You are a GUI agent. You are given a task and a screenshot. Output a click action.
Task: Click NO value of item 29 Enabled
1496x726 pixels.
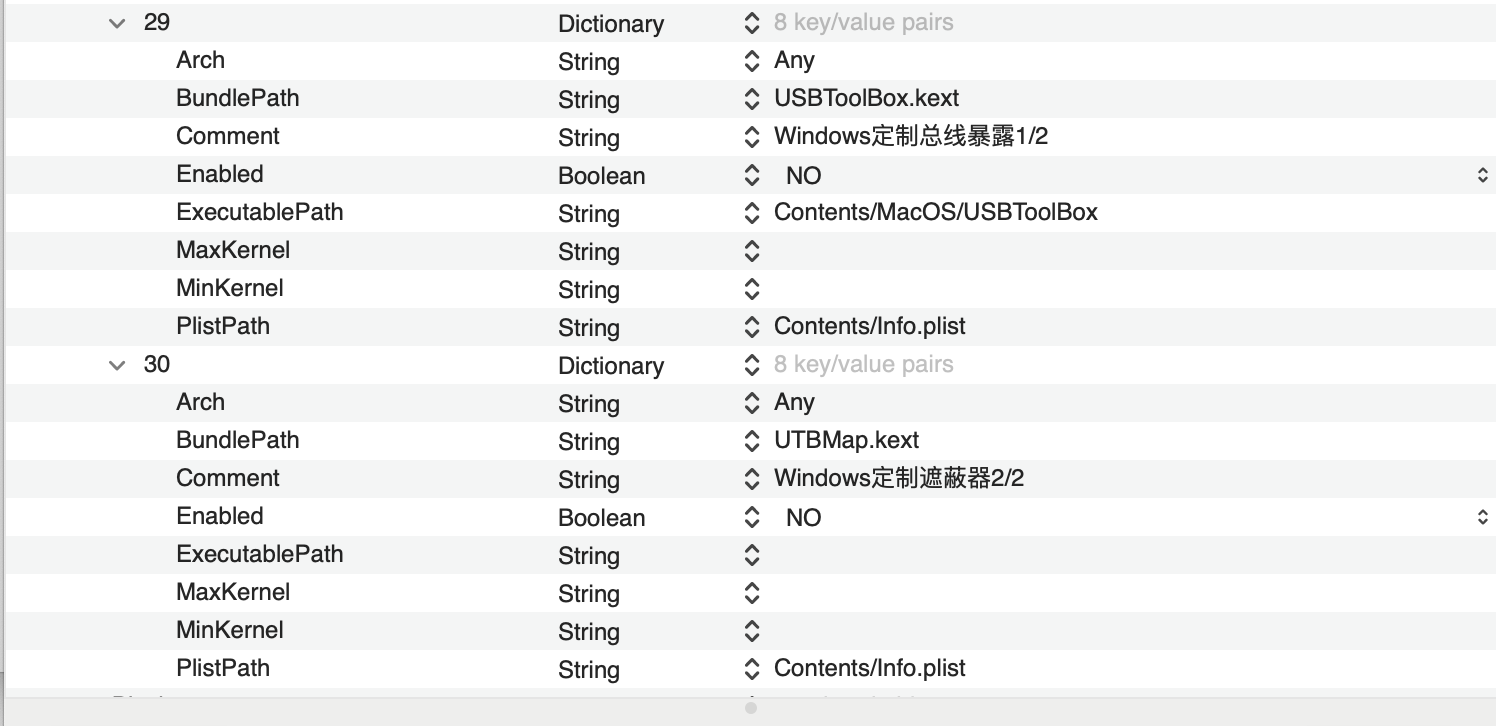pyautogui.click(x=803, y=177)
